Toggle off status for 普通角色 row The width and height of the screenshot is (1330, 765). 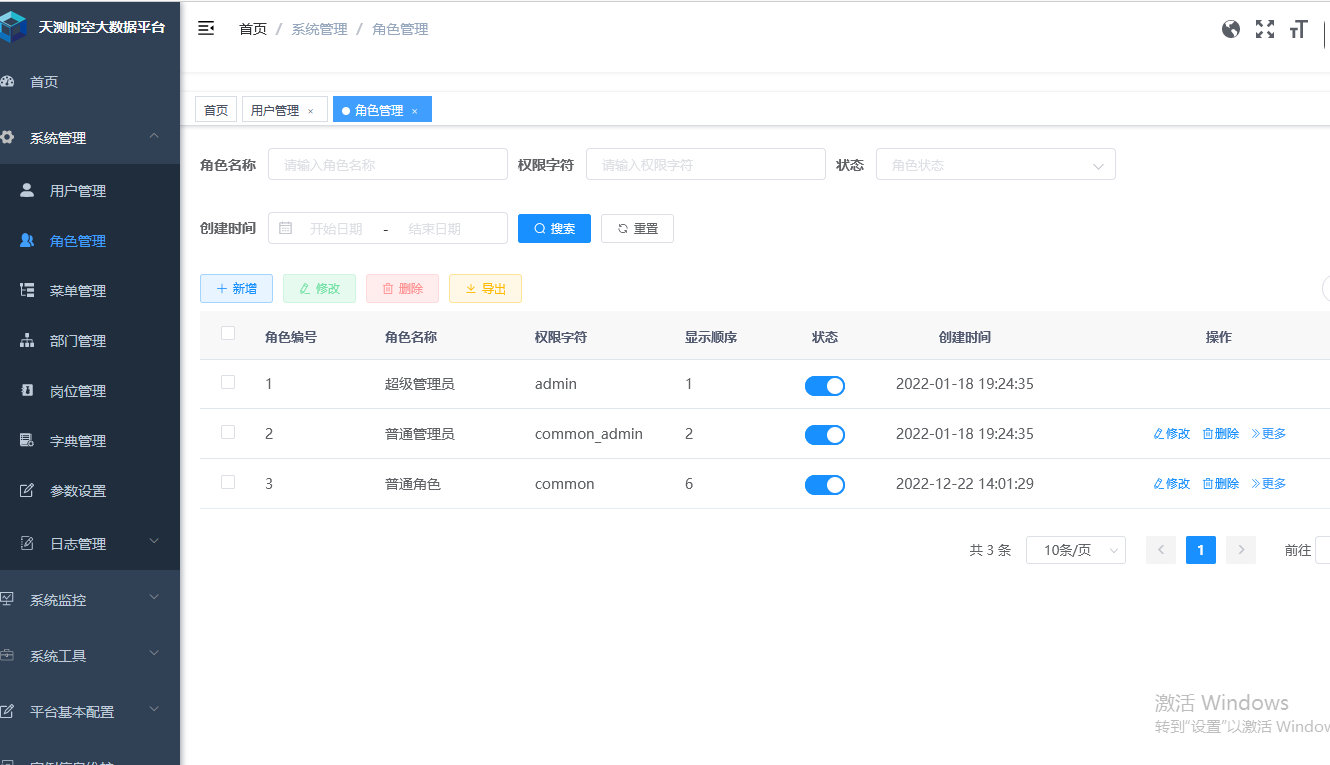click(825, 484)
